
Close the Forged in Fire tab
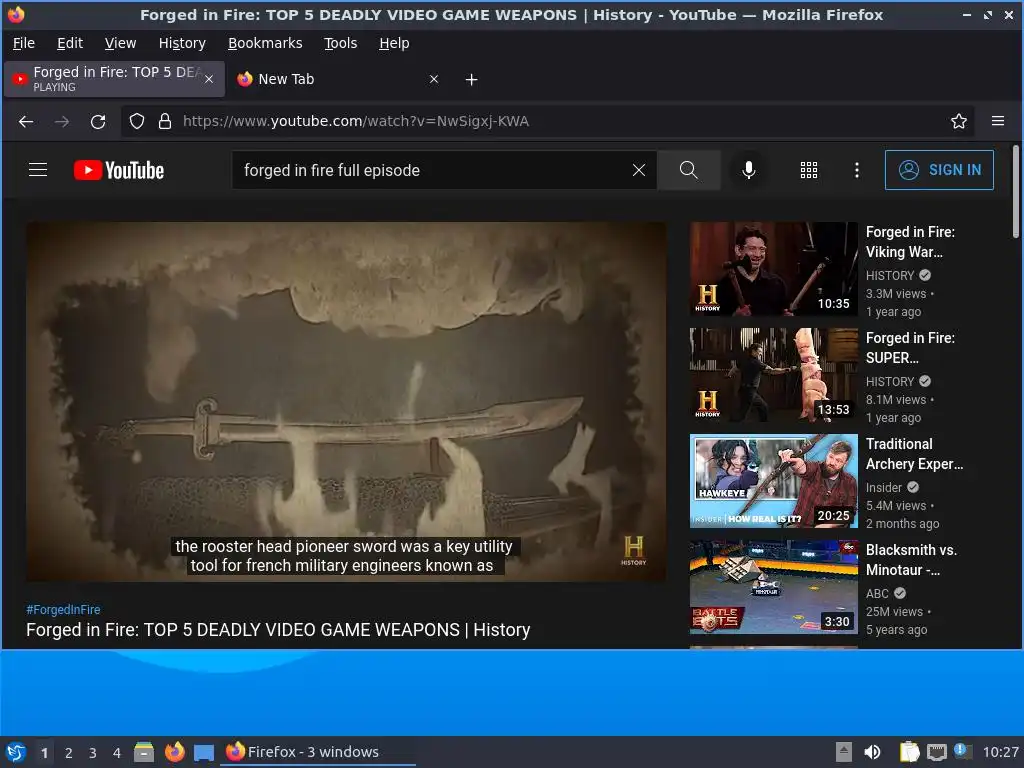click(x=209, y=79)
